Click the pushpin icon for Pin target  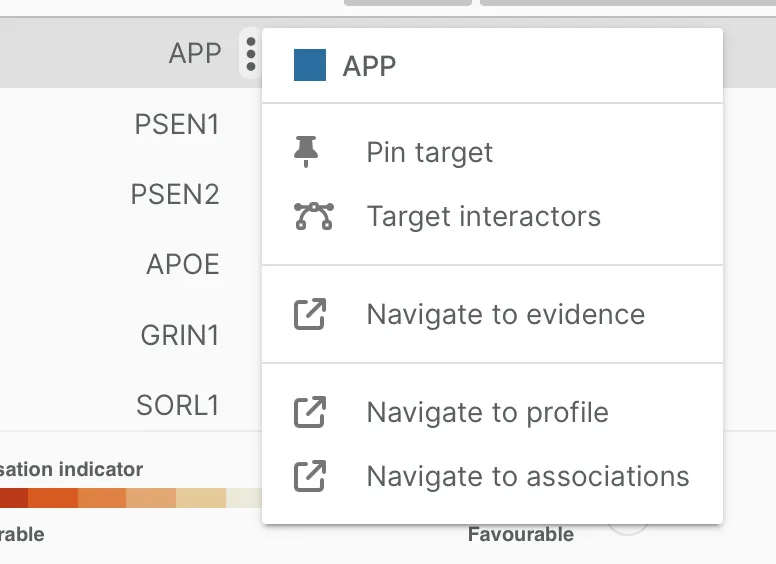[306, 152]
